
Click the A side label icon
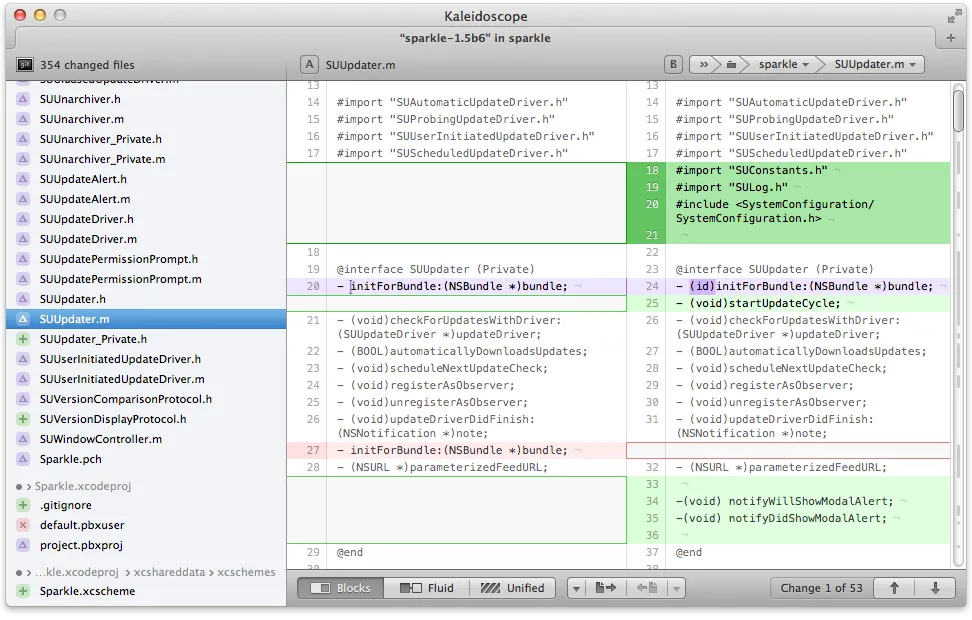tap(309, 64)
